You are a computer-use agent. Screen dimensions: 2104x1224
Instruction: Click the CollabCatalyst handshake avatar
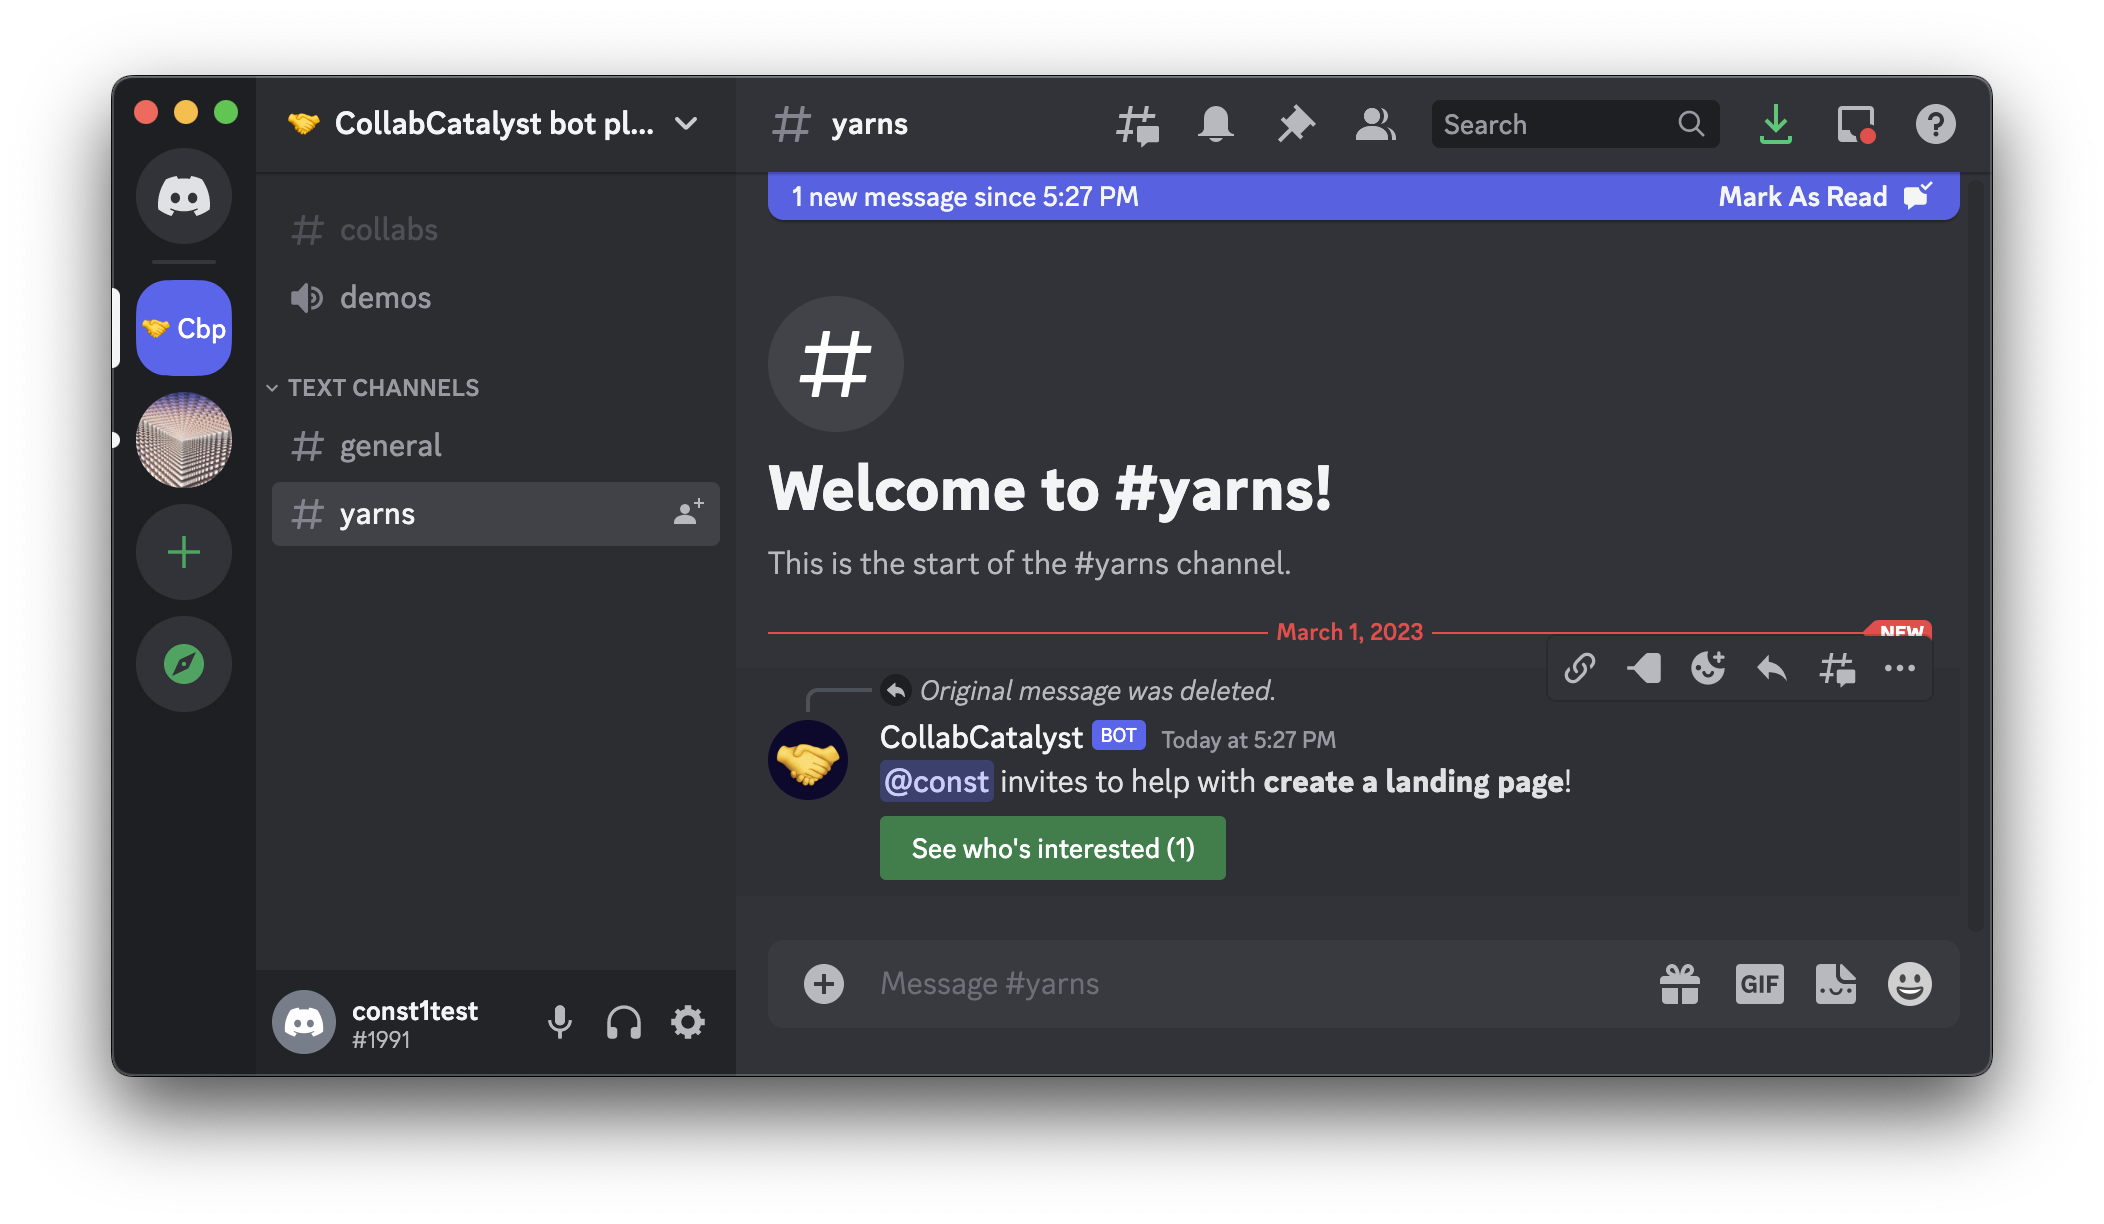coord(808,760)
